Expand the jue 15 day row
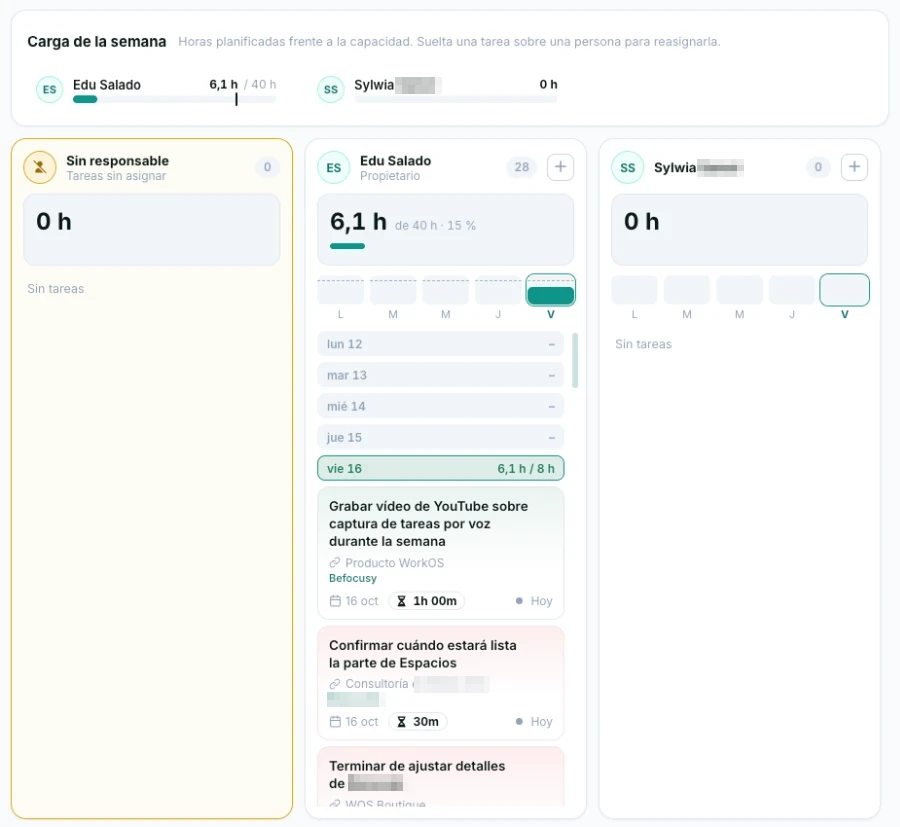 click(x=440, y=437)
